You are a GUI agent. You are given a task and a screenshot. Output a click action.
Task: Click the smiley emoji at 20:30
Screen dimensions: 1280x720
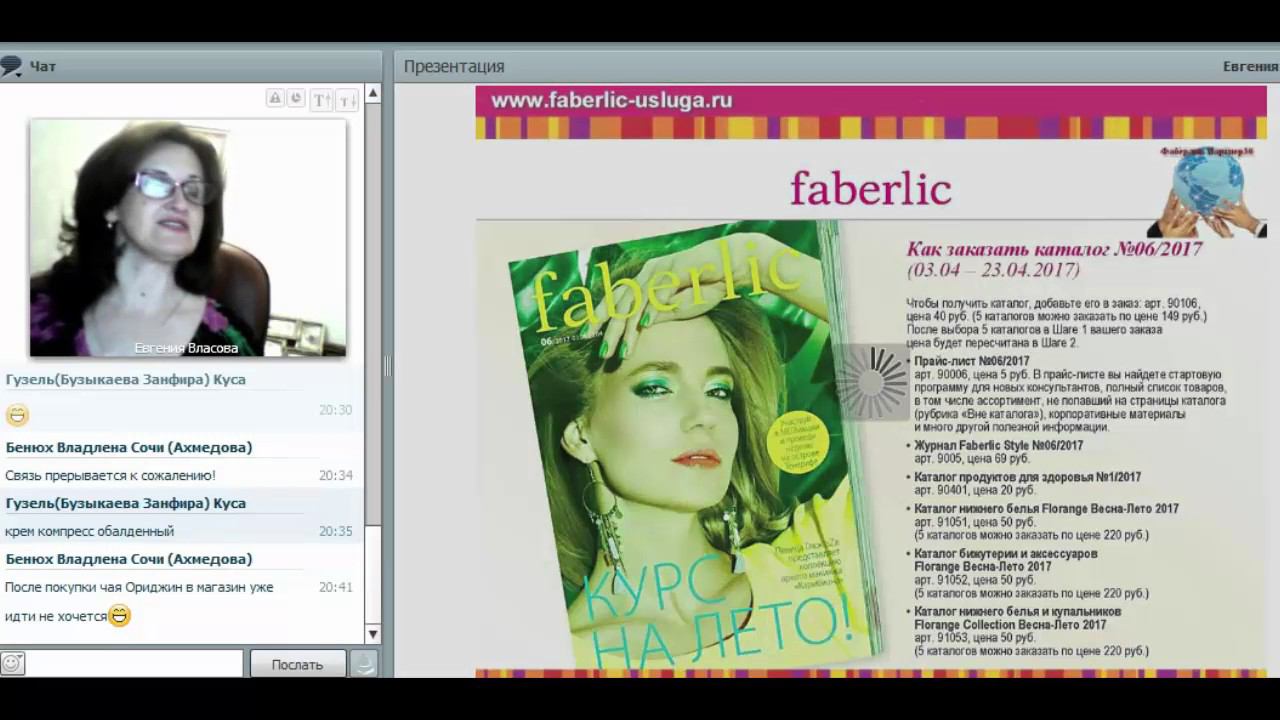pos(17,414)
